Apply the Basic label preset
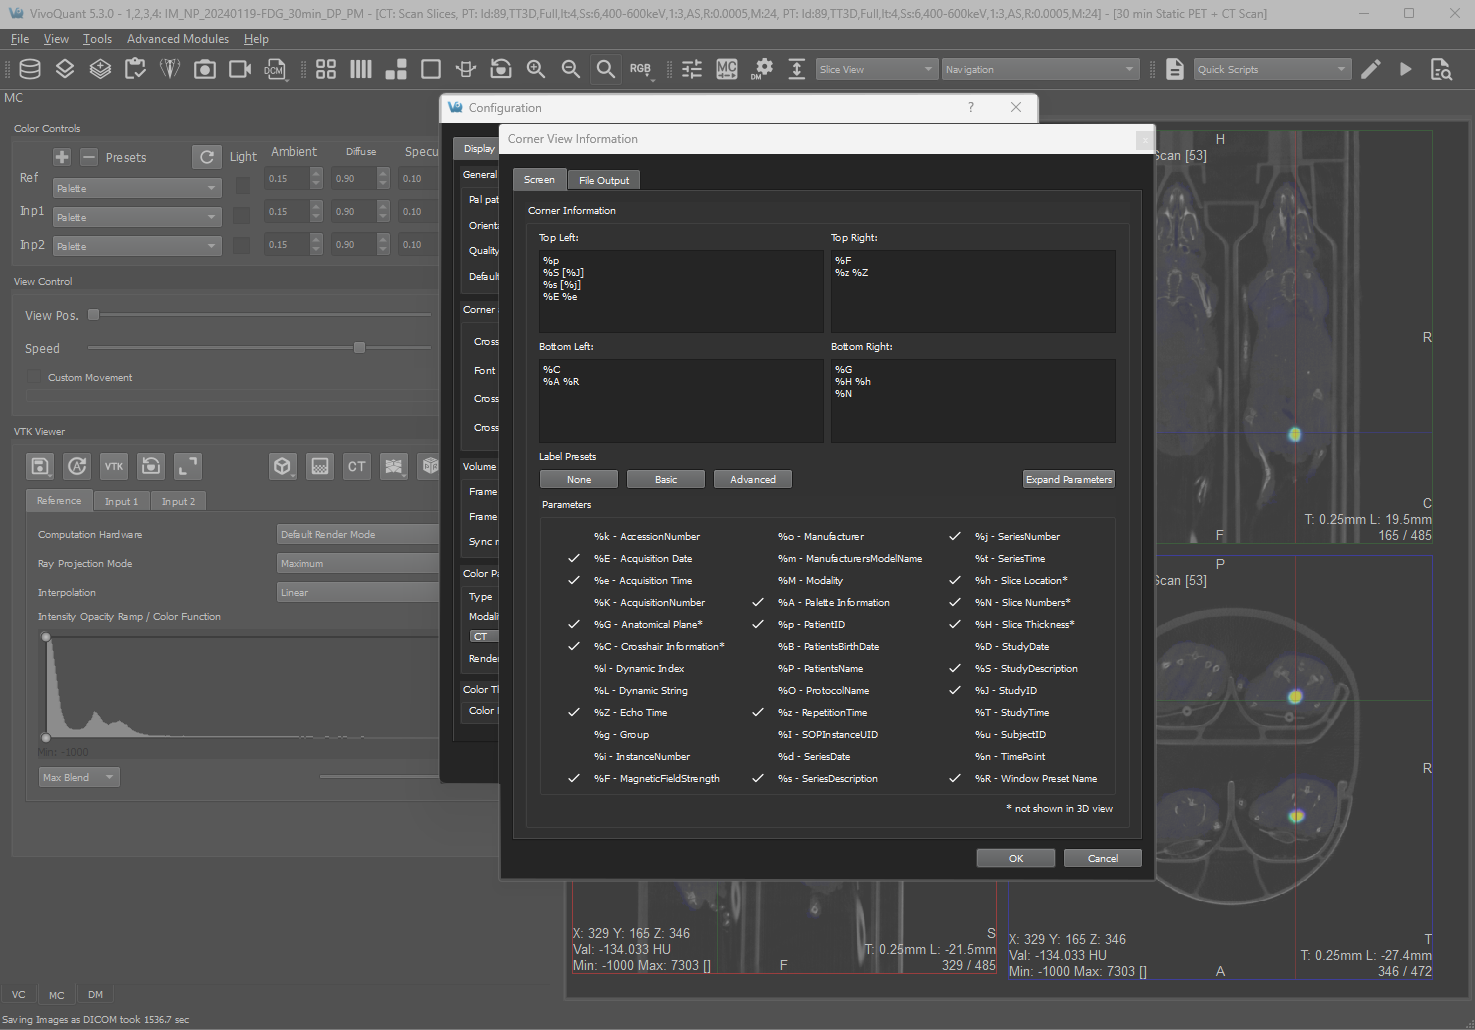Viewport: 1475px width, 1030px height. coord(666,480)
